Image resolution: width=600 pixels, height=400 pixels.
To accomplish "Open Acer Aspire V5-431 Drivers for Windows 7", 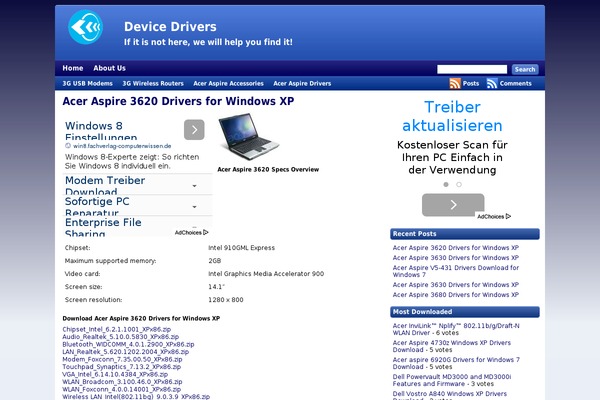I will [456, 271].
